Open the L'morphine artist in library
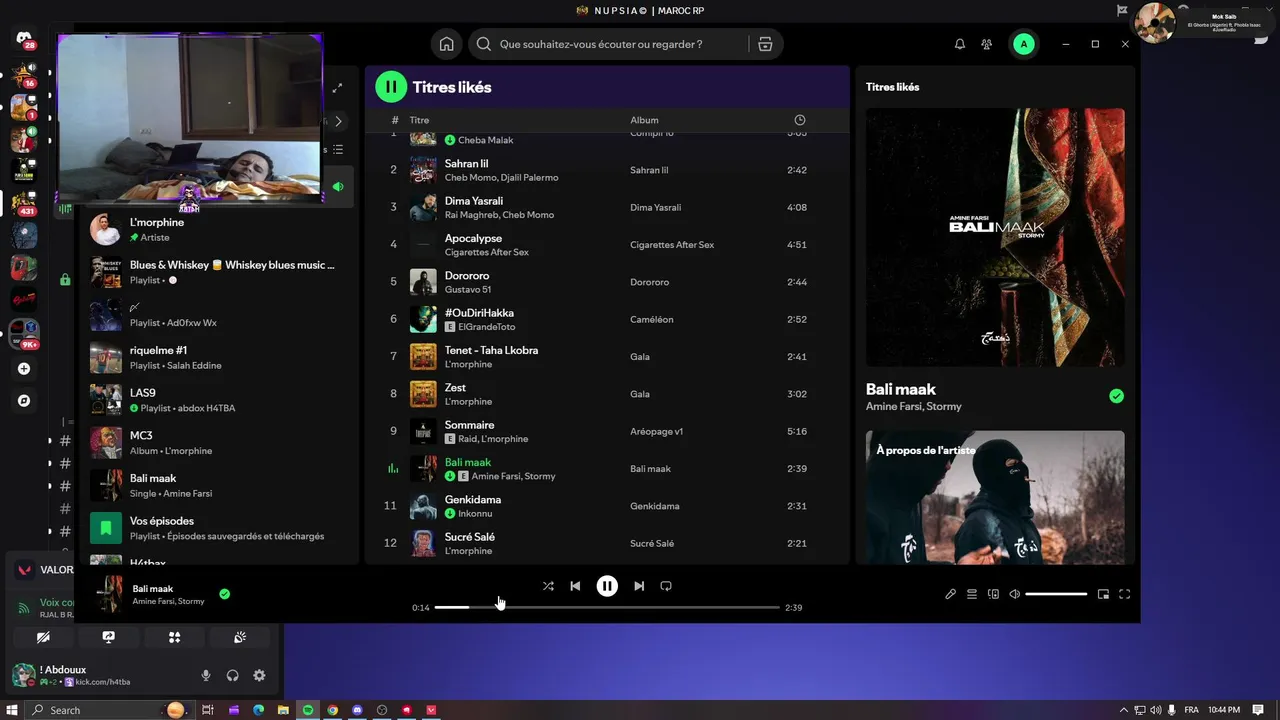The image size is (1280, 720). pos(218,229)
